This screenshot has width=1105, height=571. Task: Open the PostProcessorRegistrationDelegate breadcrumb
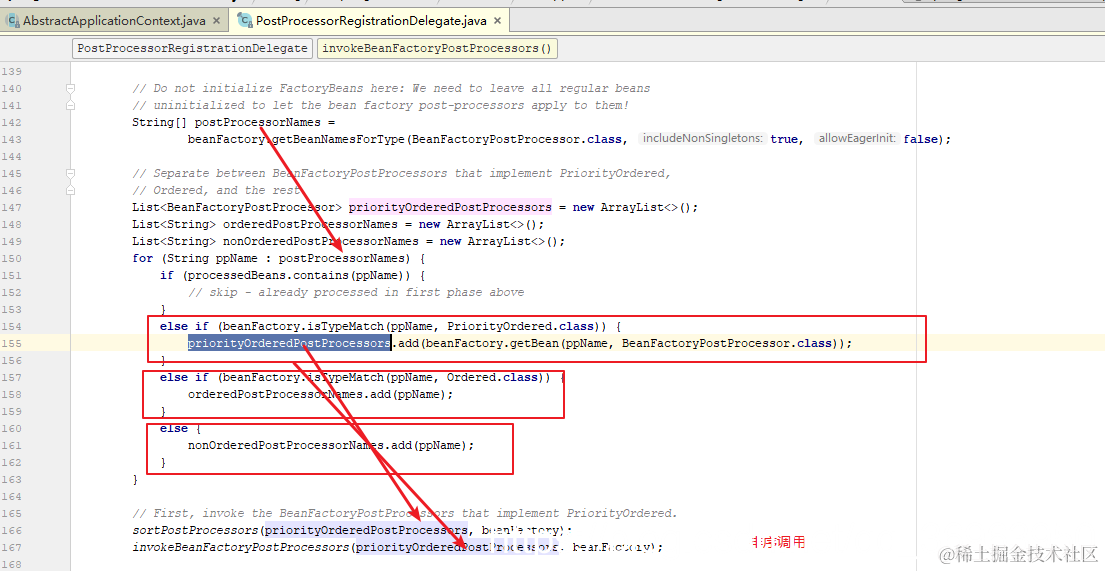192,48
